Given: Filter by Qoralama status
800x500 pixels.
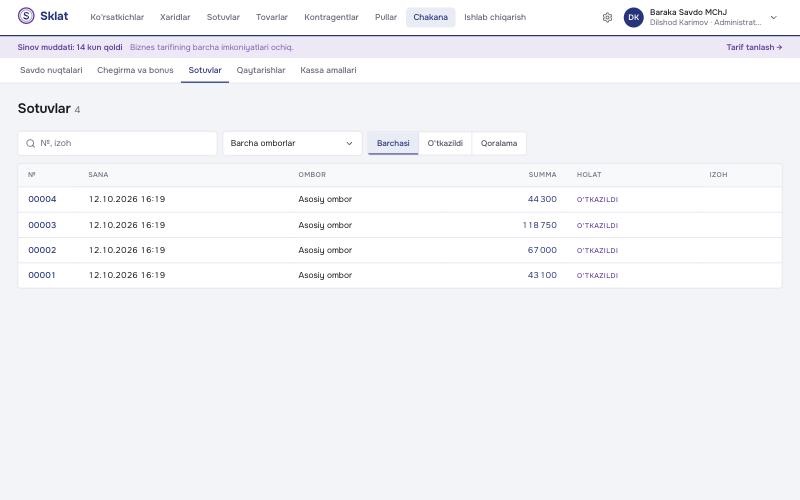Looking at the screenshot, I should [498, 143].
